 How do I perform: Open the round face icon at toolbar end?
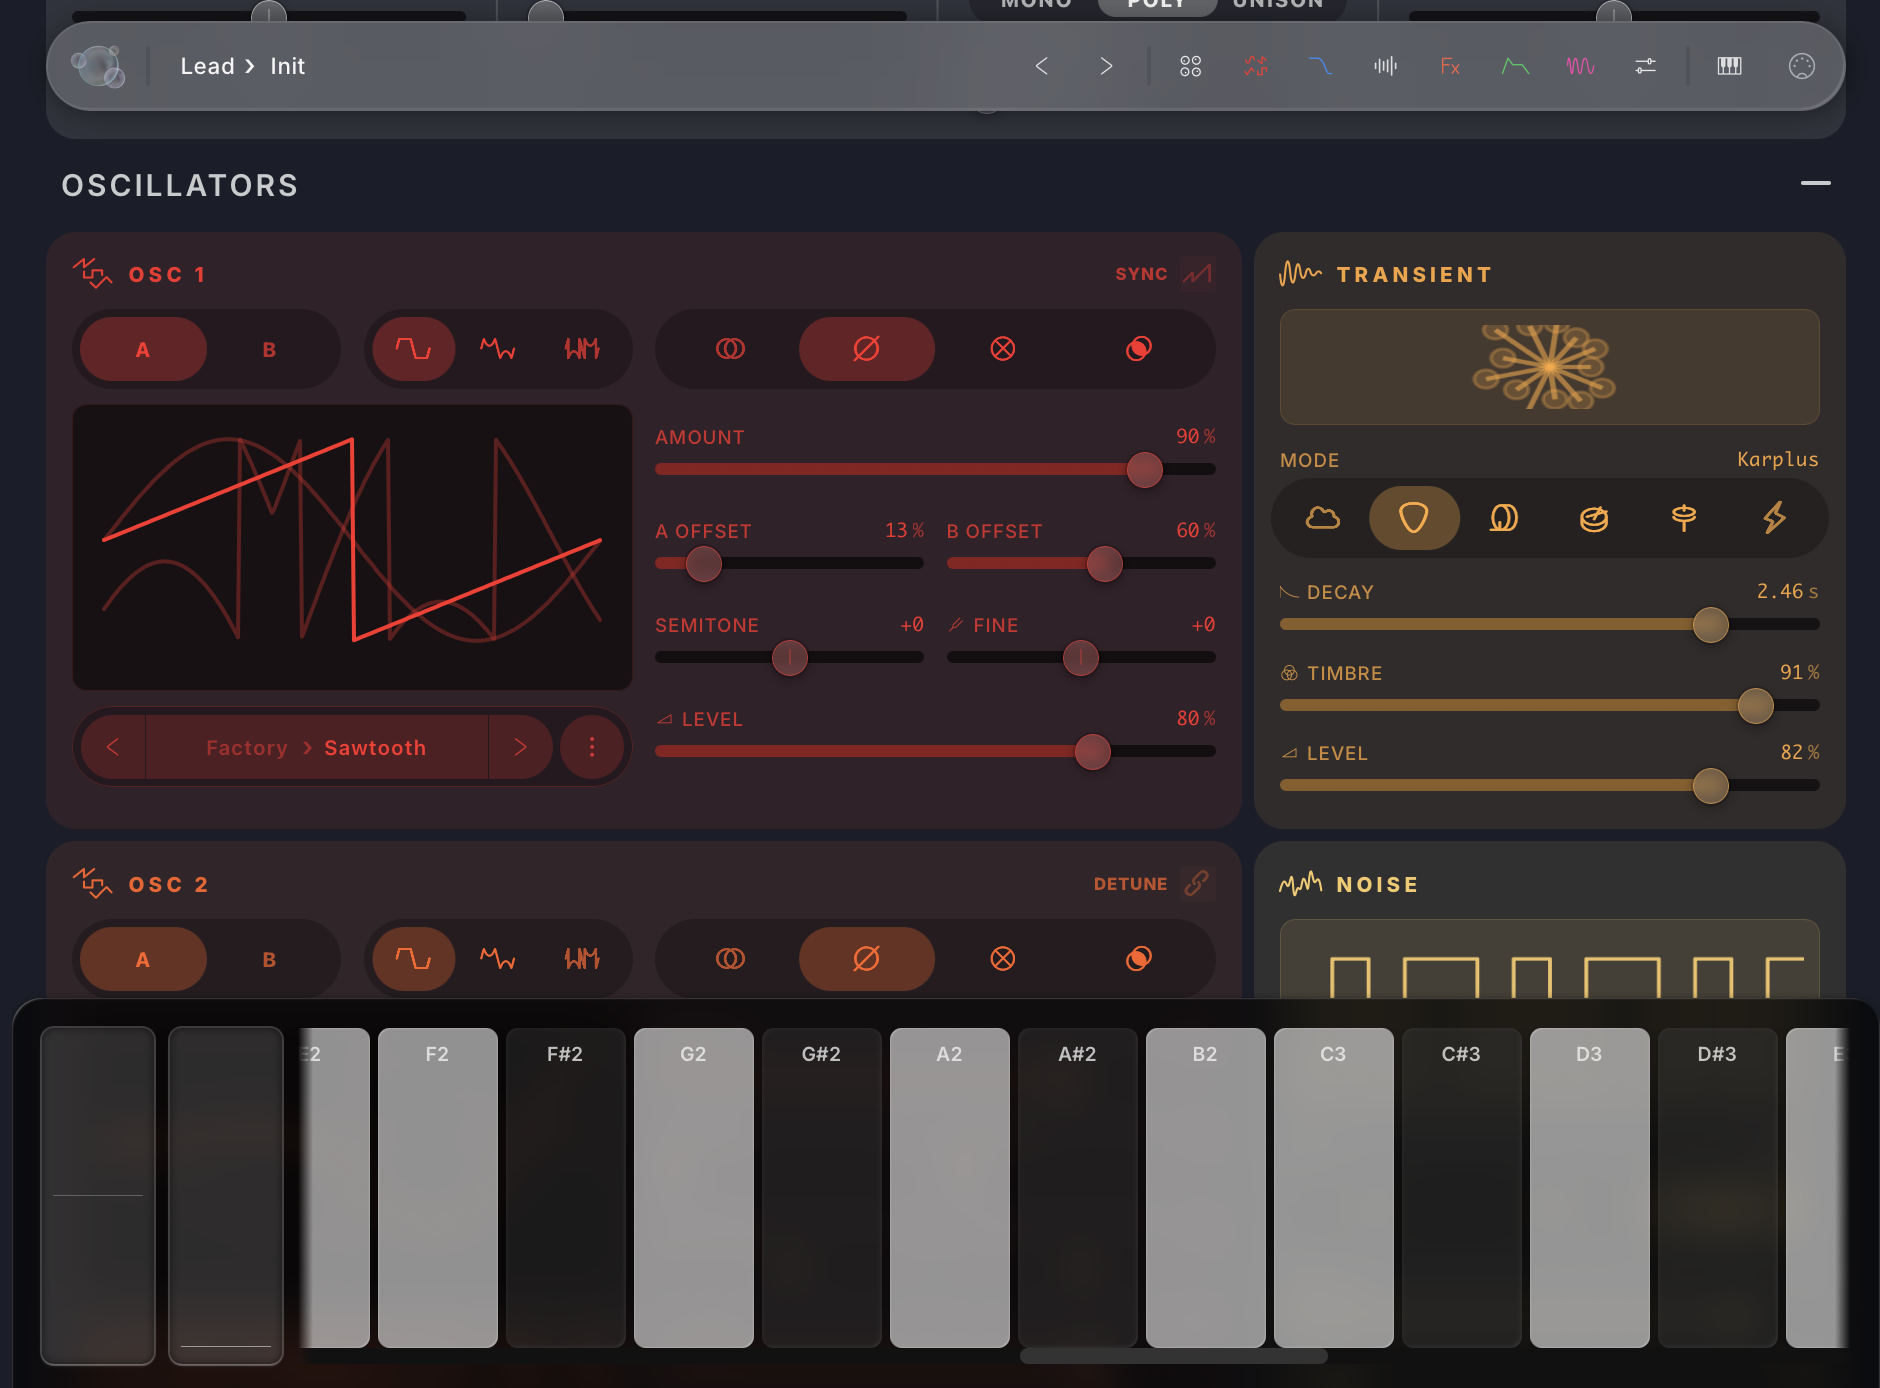click(x=1801, y=66)
